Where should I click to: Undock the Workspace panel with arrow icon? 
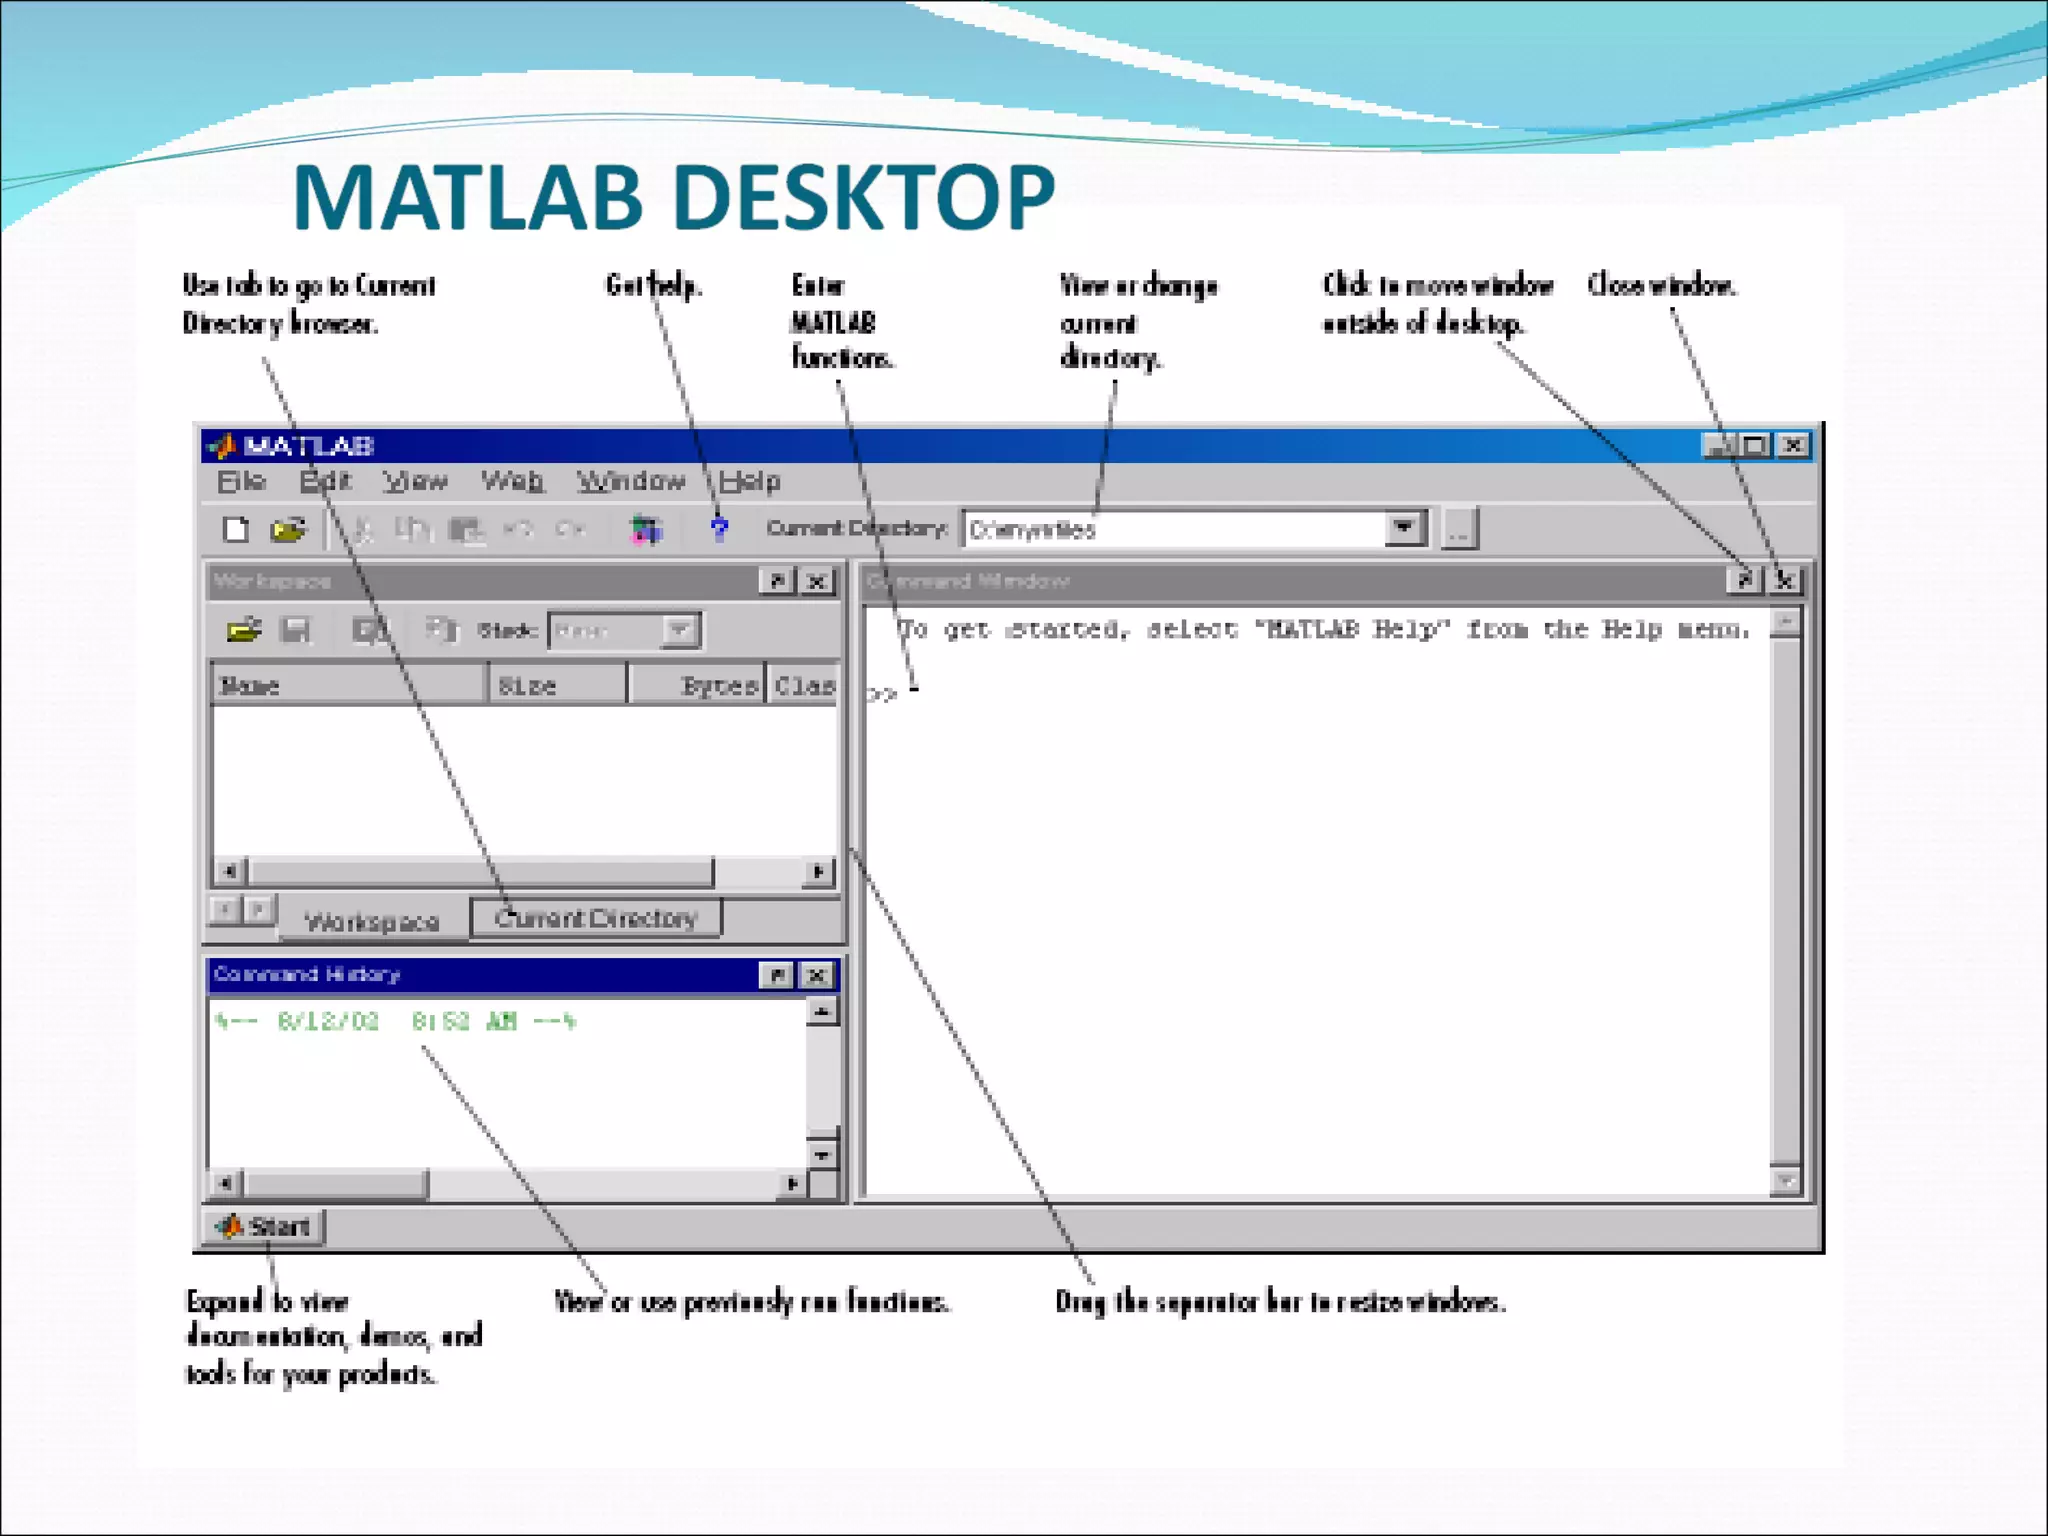click(777, 581)
